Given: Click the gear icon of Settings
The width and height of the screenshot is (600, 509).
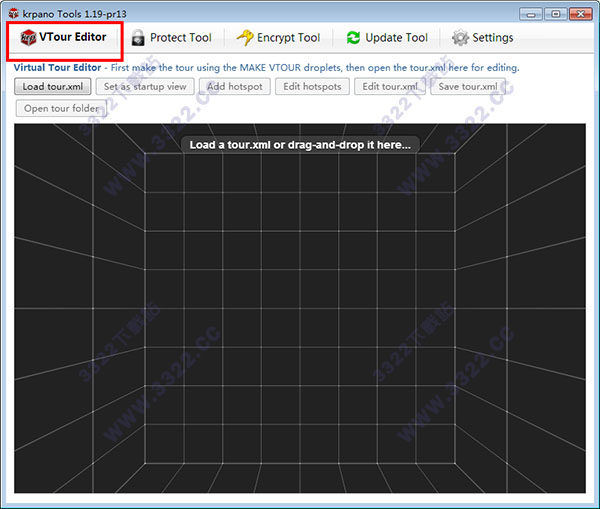Looking at the screenshot, I should [x=460, y=38].
